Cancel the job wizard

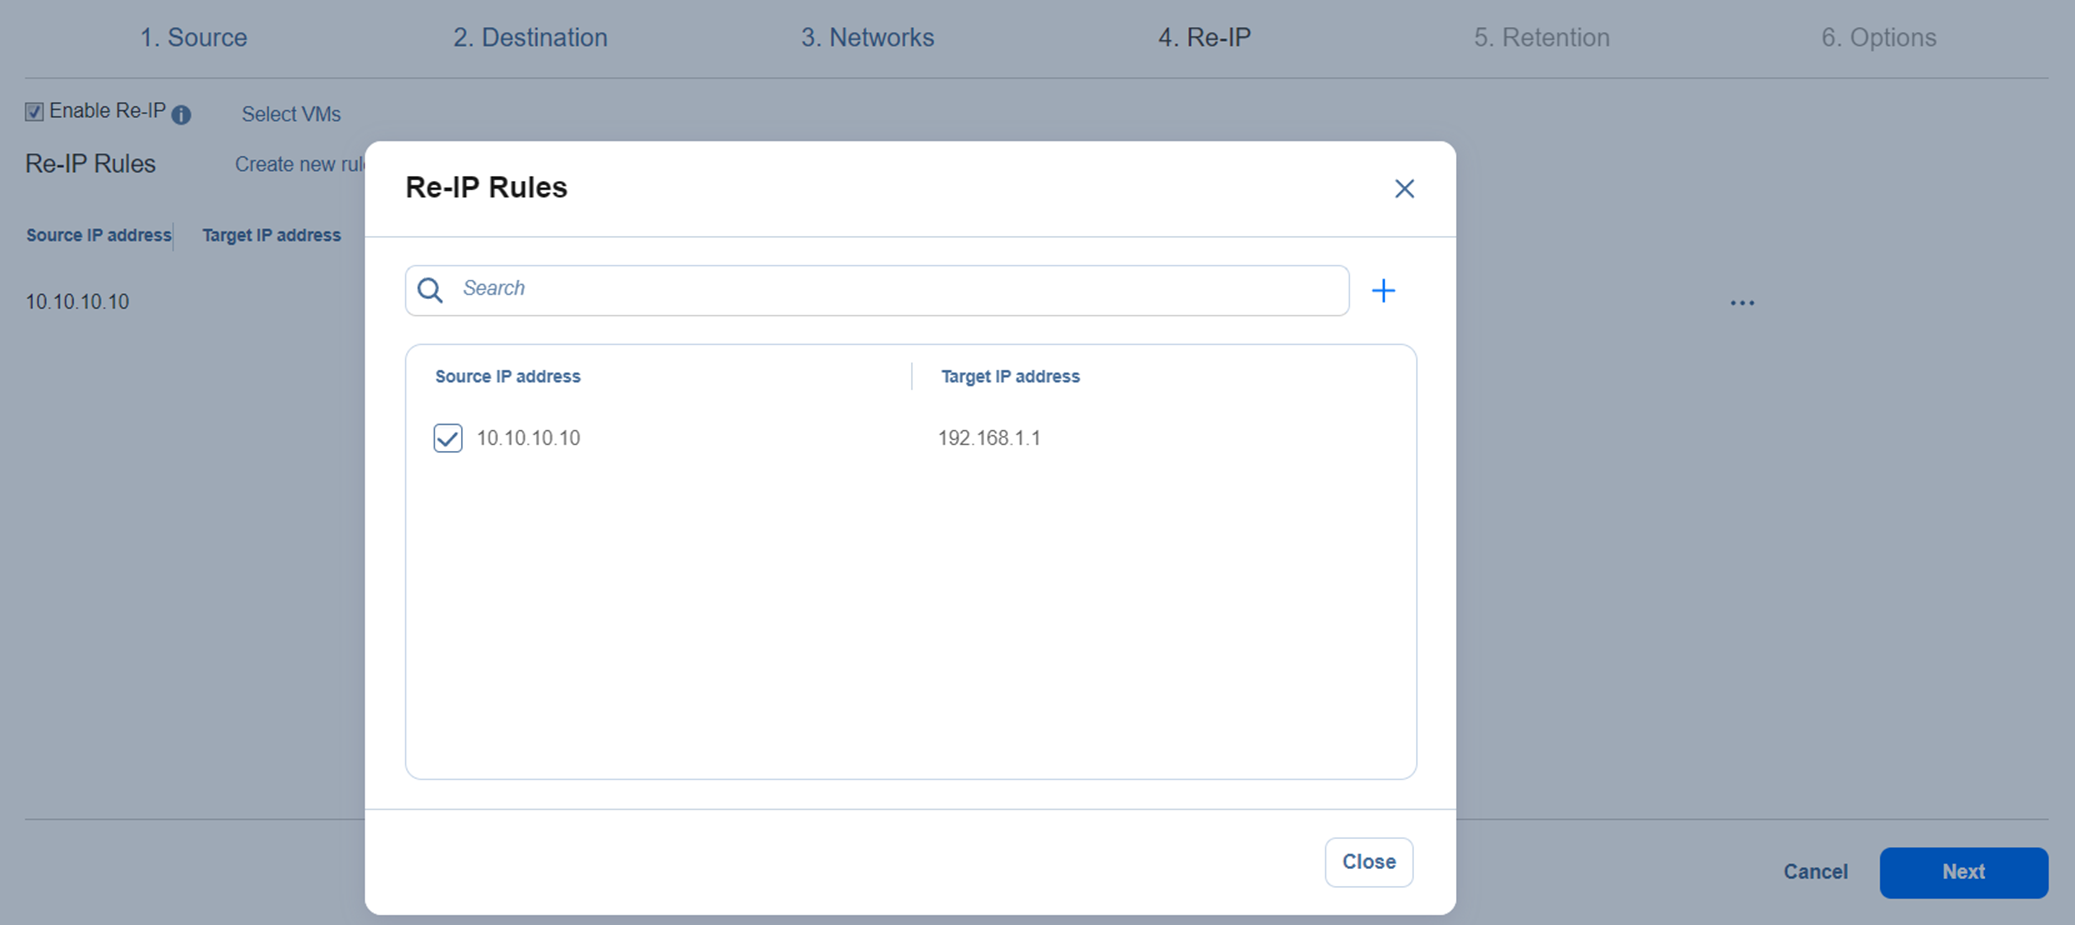click(x=1815, y=872)
